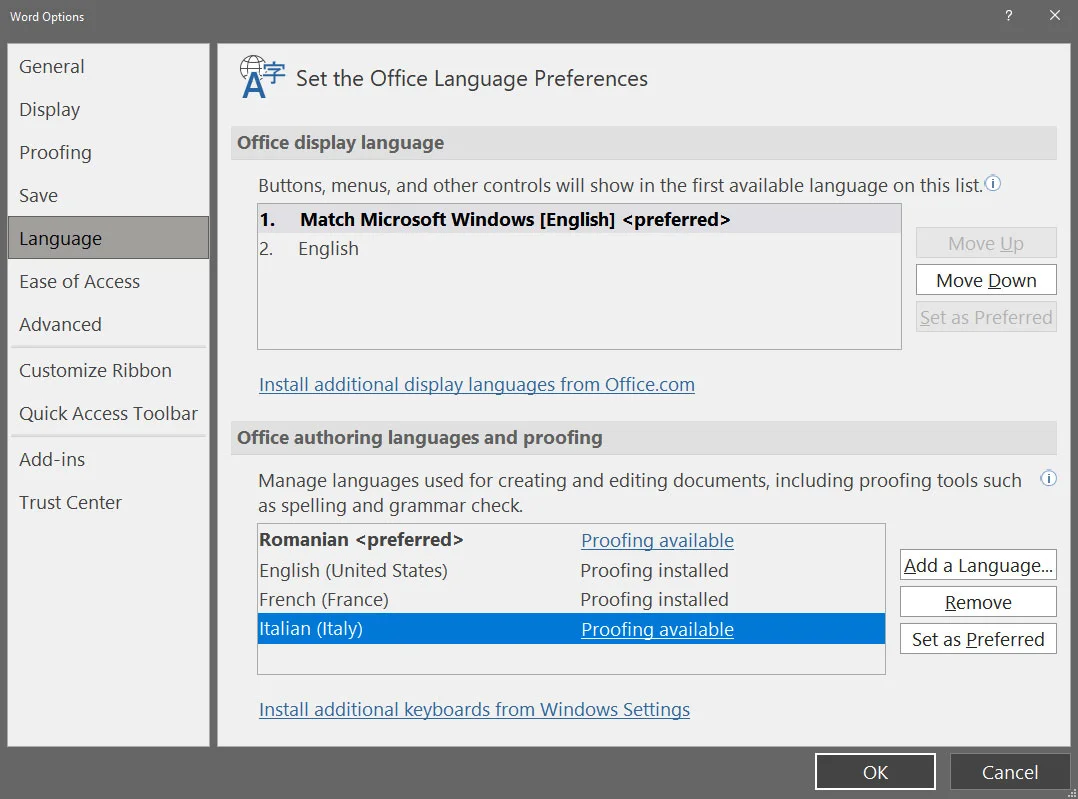Open the Display options category
The image size is (1078, 799).
(x=109, y=110)
